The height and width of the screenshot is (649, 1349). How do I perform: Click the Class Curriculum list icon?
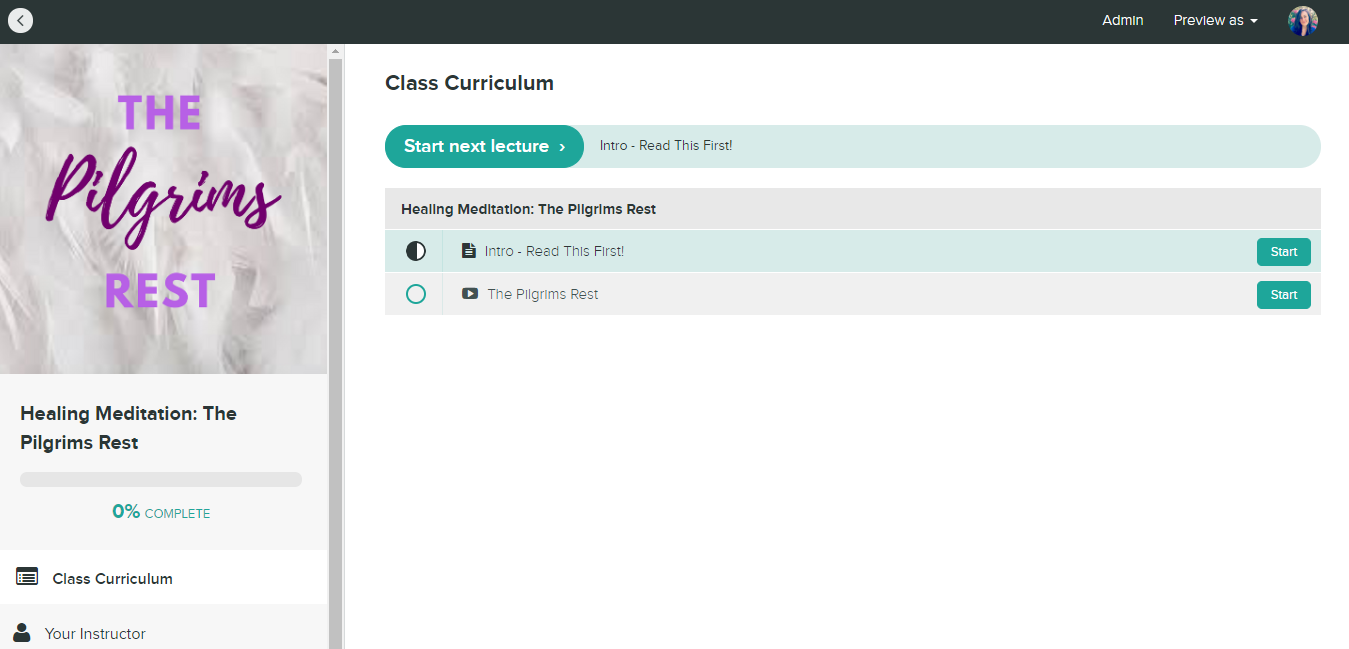[x=27, y=577]
